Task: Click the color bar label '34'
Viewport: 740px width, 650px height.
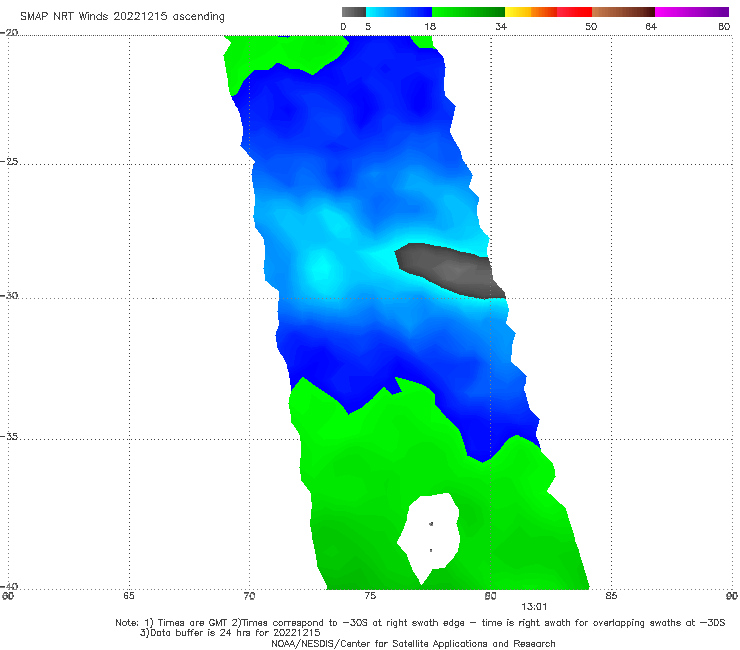Action: pyautogui.click(x=501, y=27)
